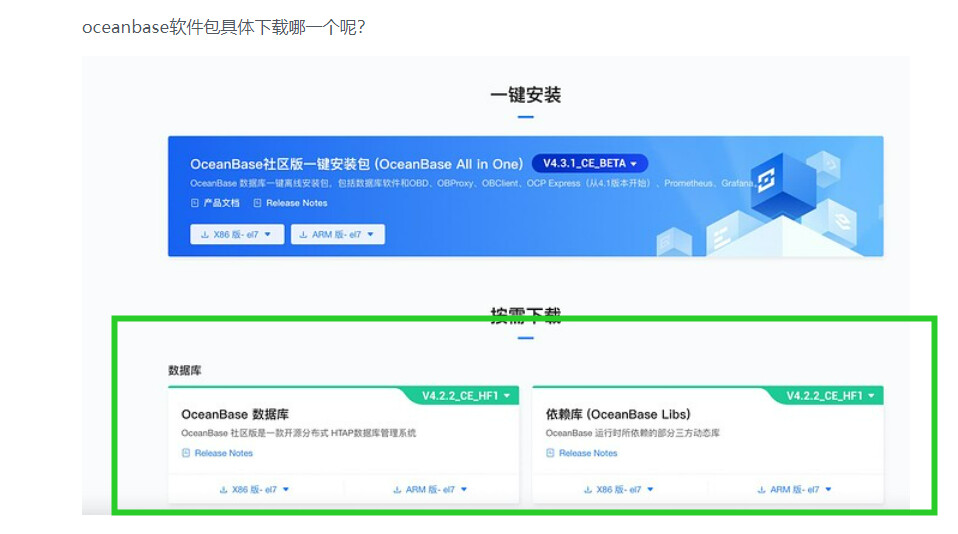Click the X86 el7 download in All in One banner
The image size is (958, 534).
click(237, 235)
